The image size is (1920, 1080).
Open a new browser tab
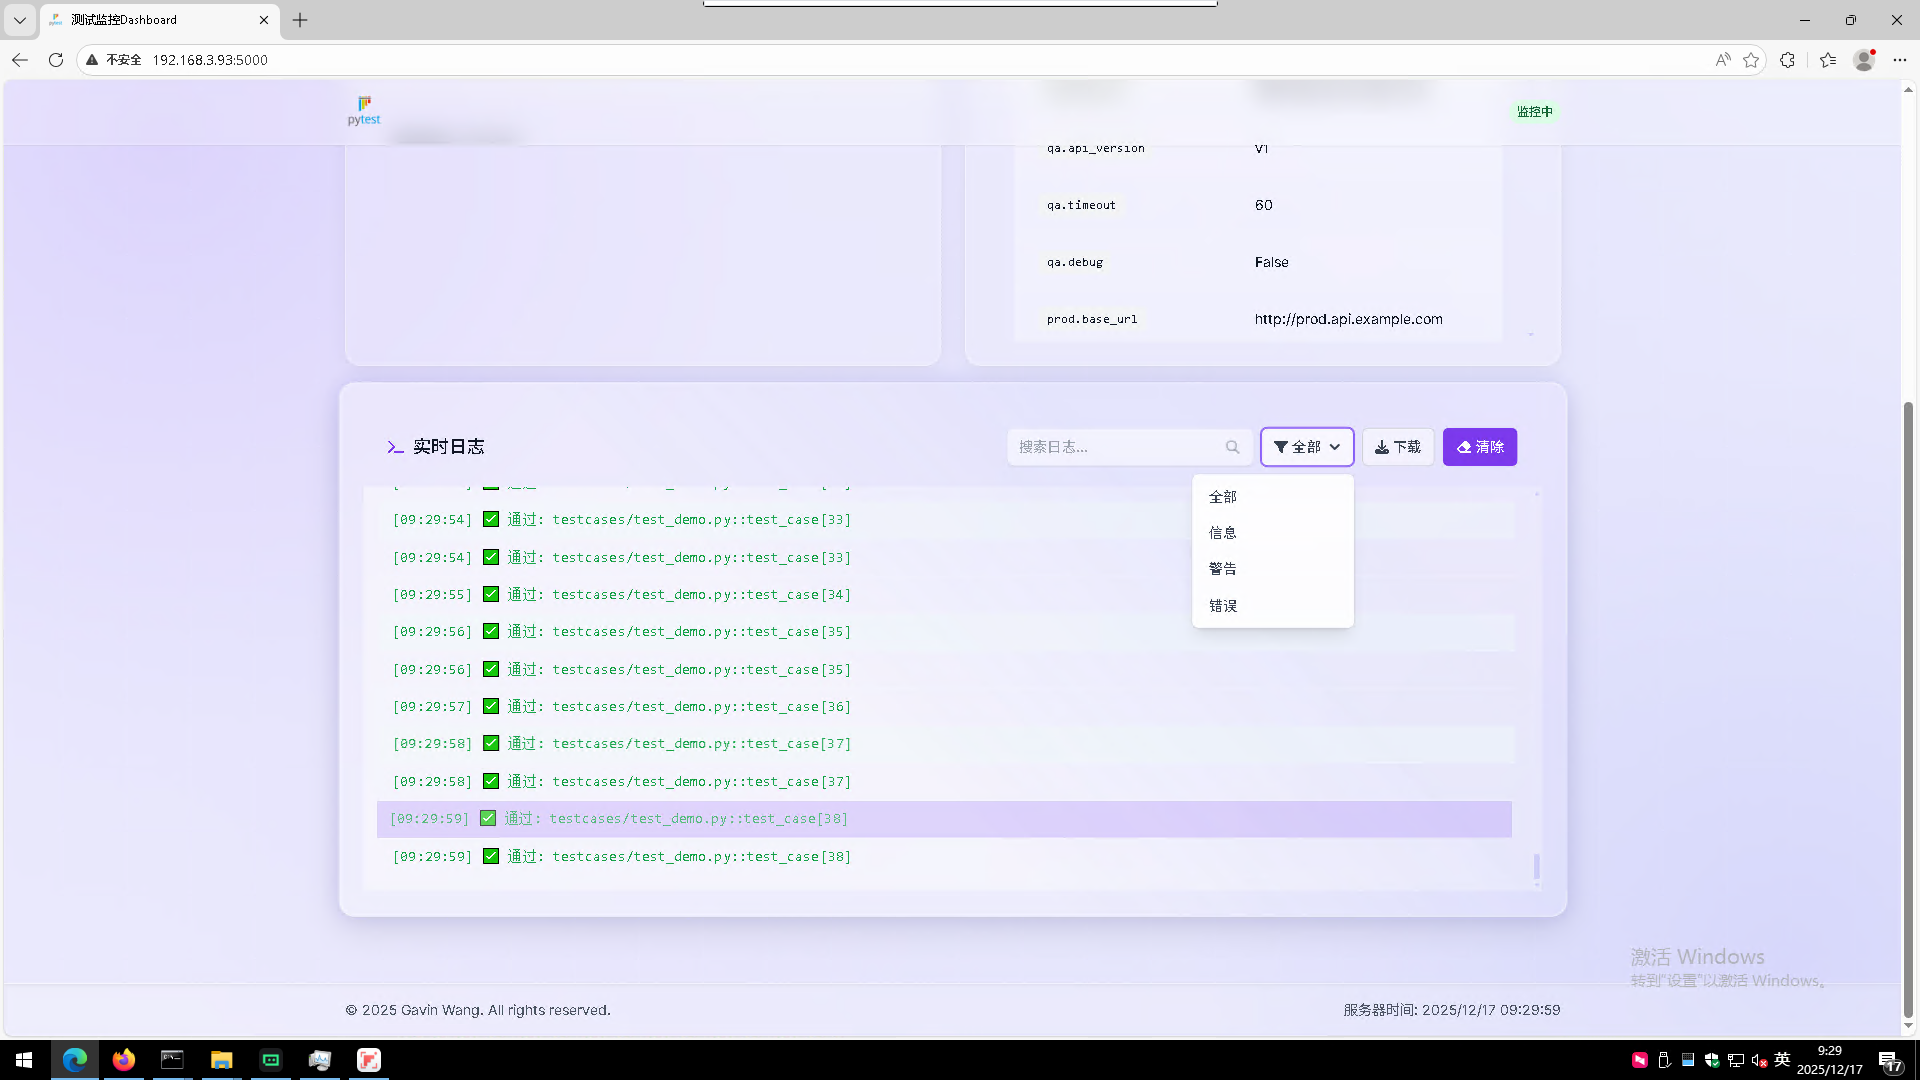click(x=300, y=20)
